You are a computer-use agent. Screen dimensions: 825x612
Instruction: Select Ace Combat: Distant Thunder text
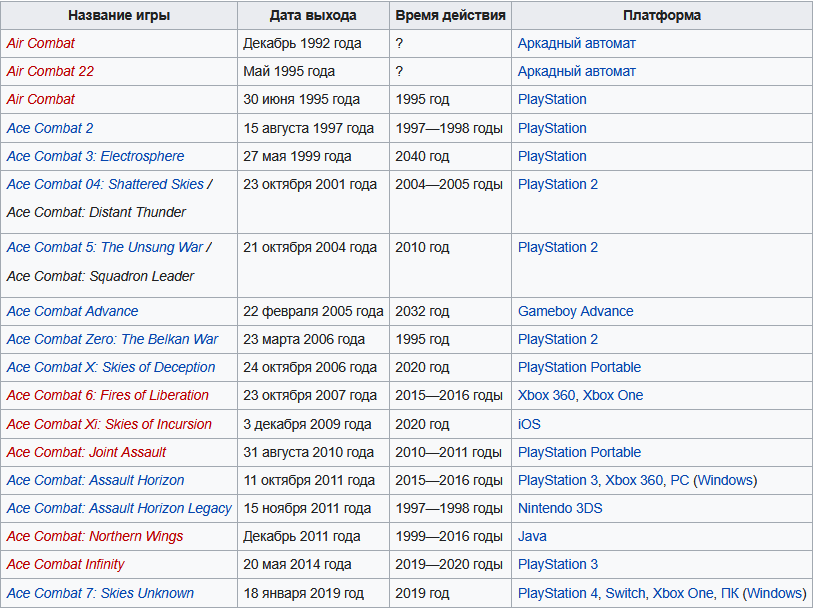[x=96, y=212]
